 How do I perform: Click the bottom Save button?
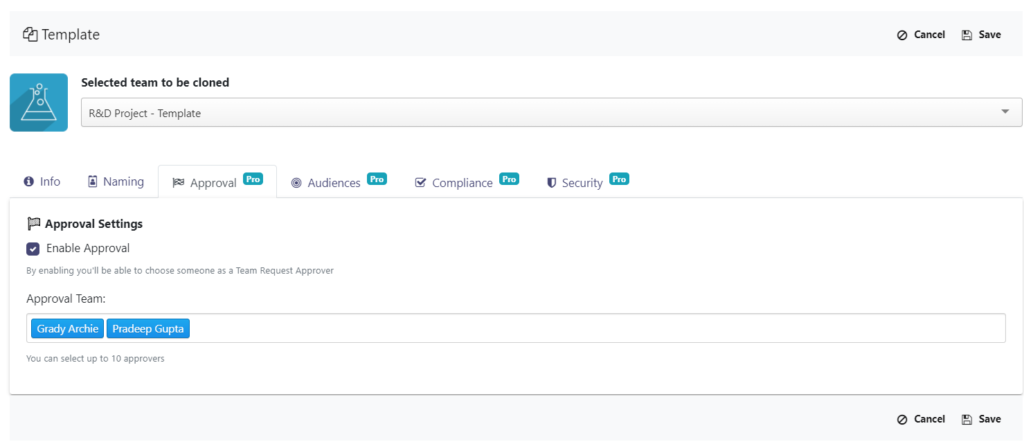point(981,419)
